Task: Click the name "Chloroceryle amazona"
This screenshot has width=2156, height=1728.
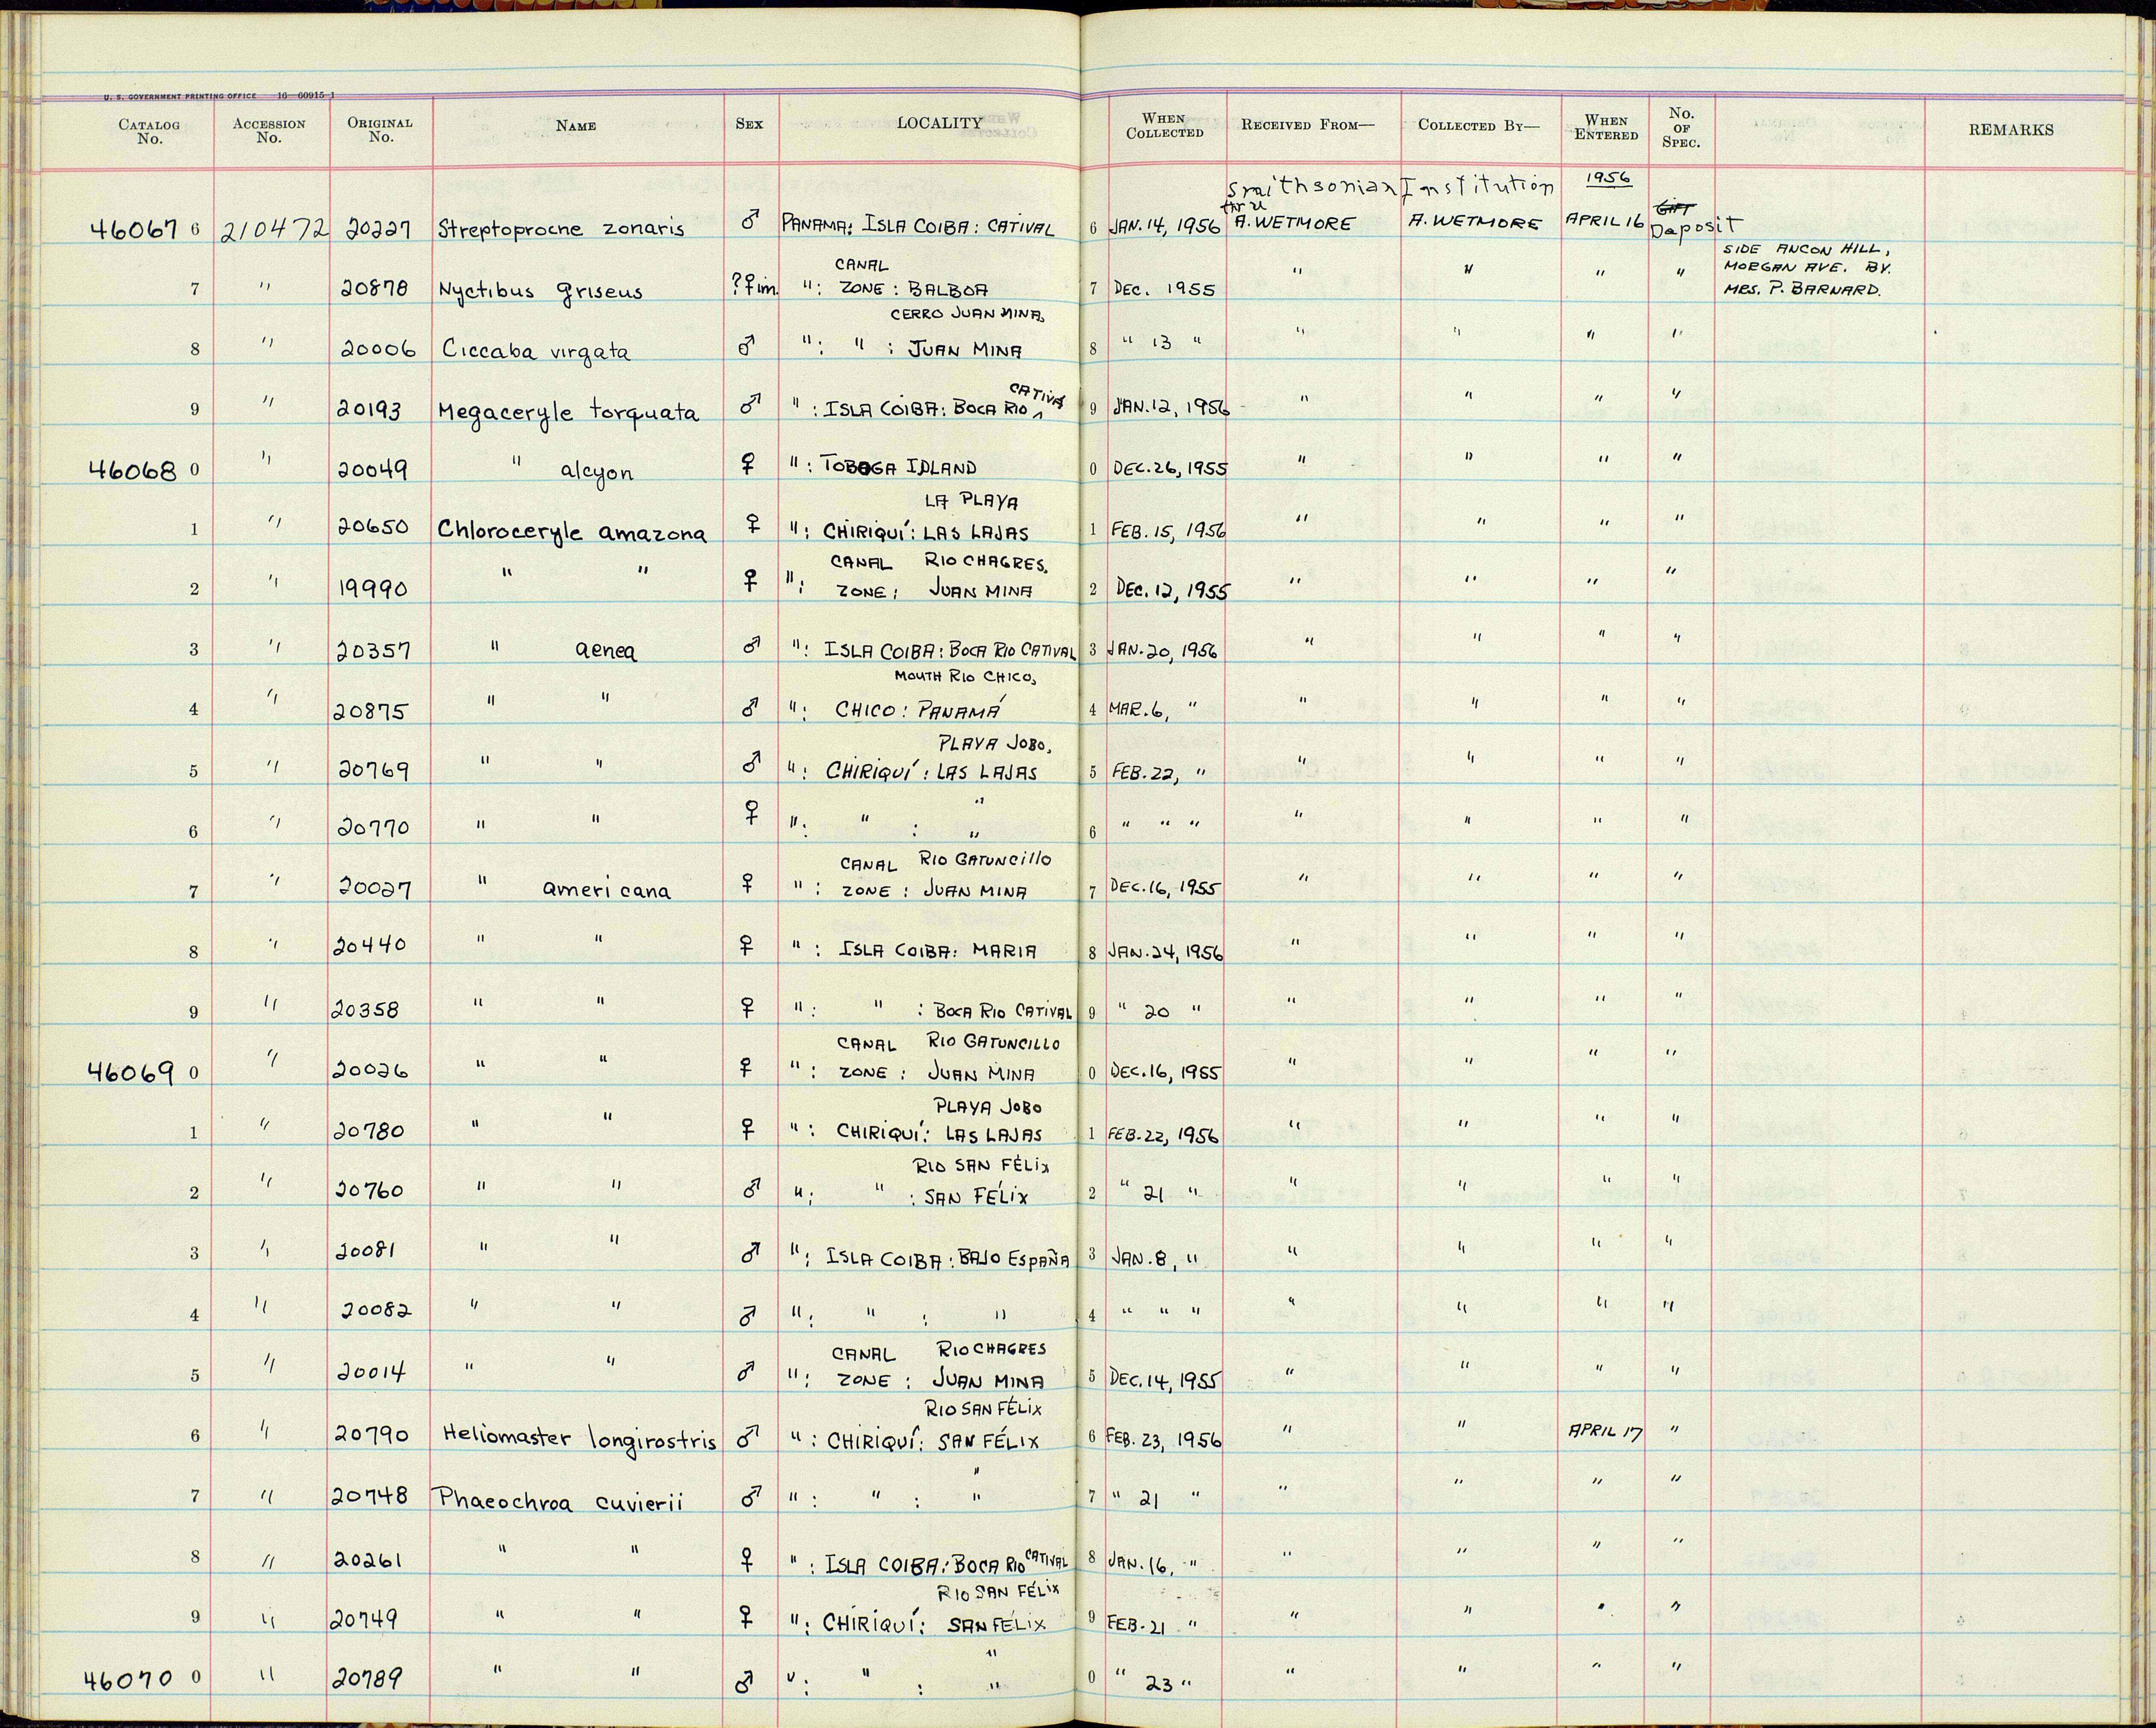Action: (x=572, y=532)
